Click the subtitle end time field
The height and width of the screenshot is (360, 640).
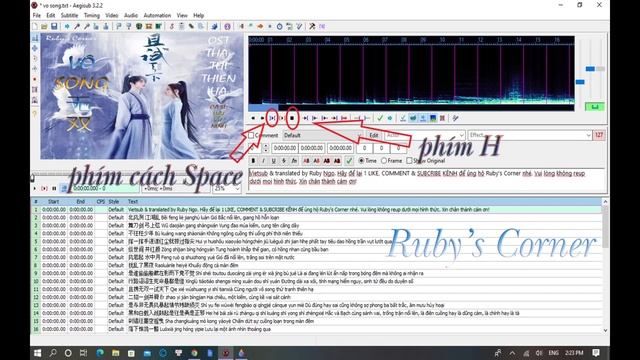[x=312, y=148]
